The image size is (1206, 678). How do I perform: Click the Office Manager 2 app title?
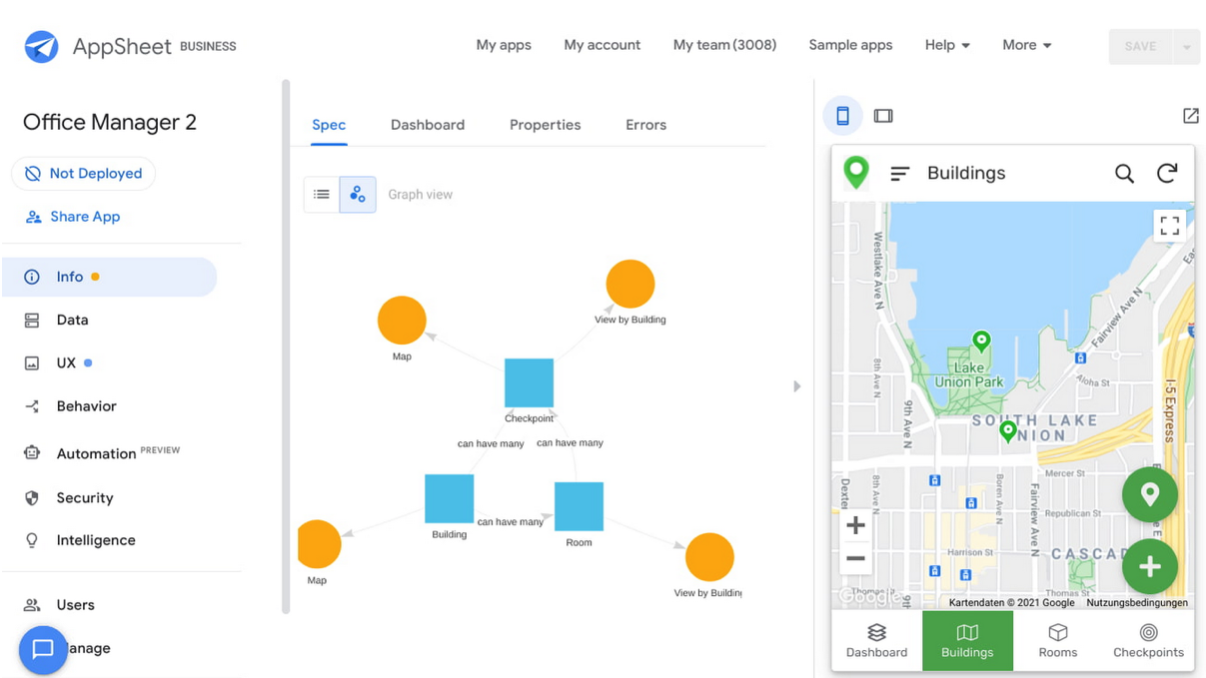pyautogui.click(x=110, y=122)
